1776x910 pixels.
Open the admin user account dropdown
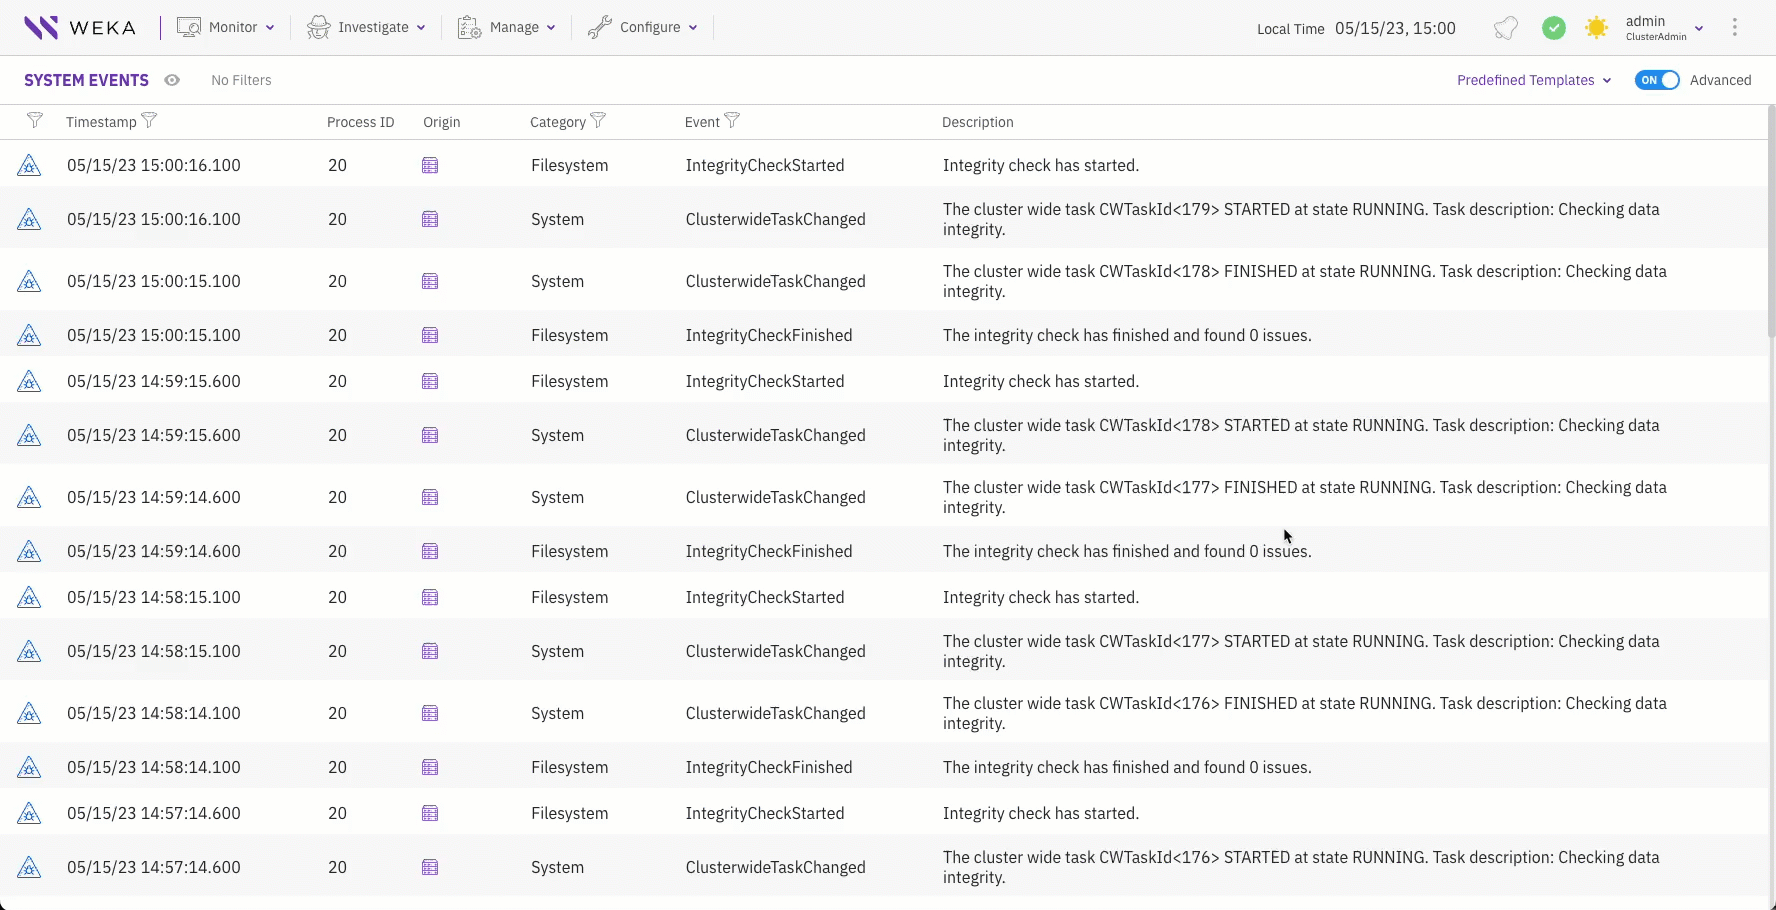pos(1663,28)
